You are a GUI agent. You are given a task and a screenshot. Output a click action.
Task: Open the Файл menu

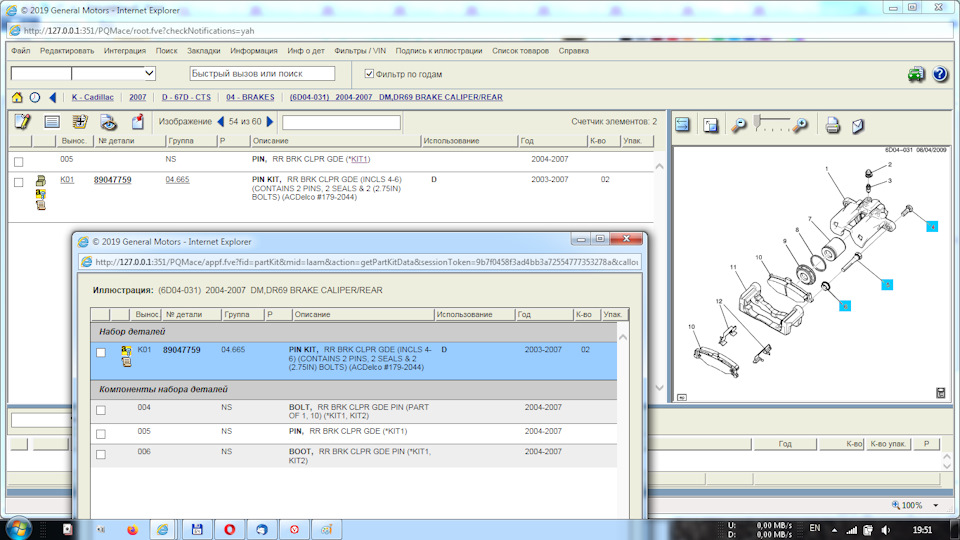[x=20, y=51]
